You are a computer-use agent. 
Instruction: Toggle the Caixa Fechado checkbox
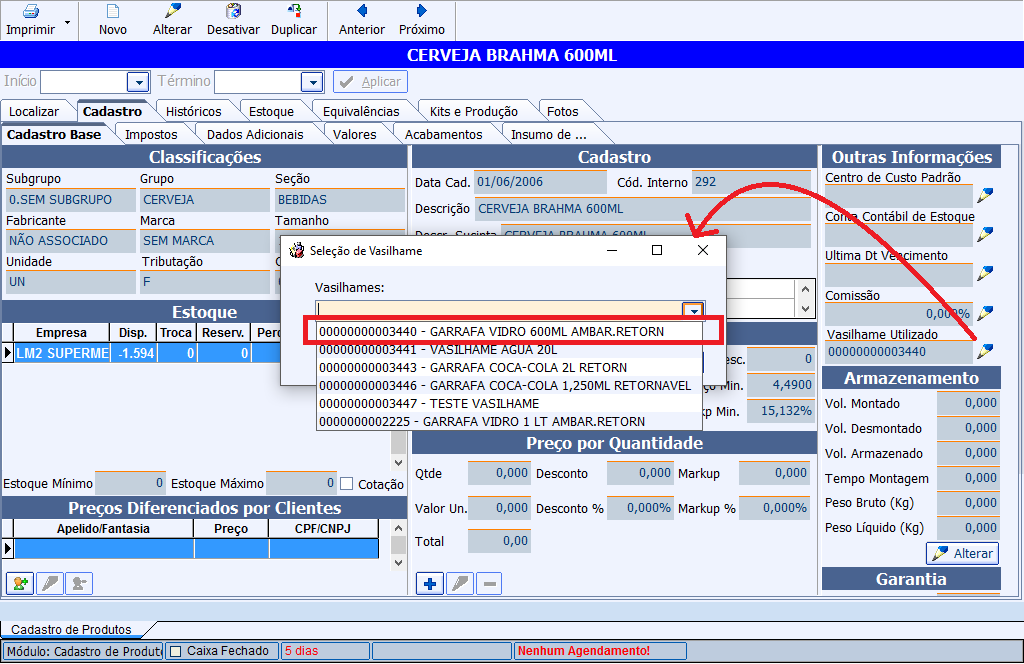pos(176,651)
